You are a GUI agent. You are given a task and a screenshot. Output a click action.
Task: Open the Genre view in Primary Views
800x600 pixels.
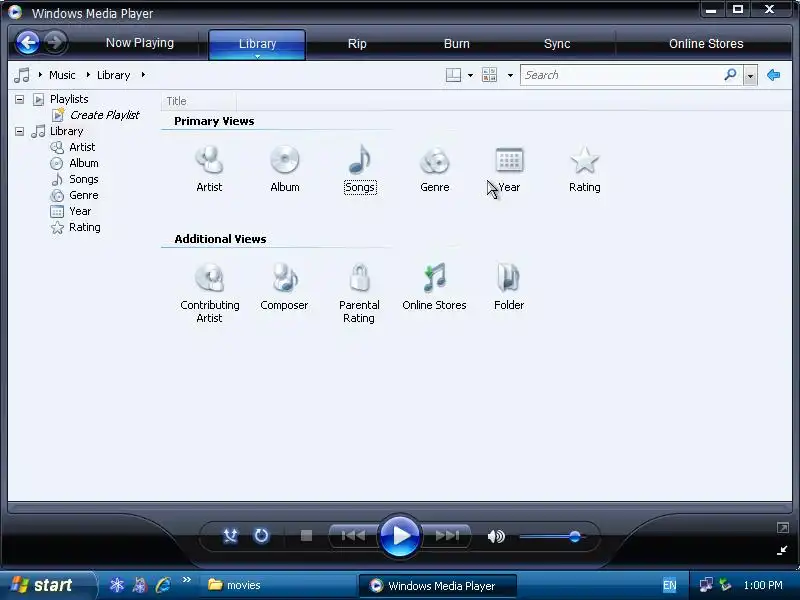[x=435, y=168]
